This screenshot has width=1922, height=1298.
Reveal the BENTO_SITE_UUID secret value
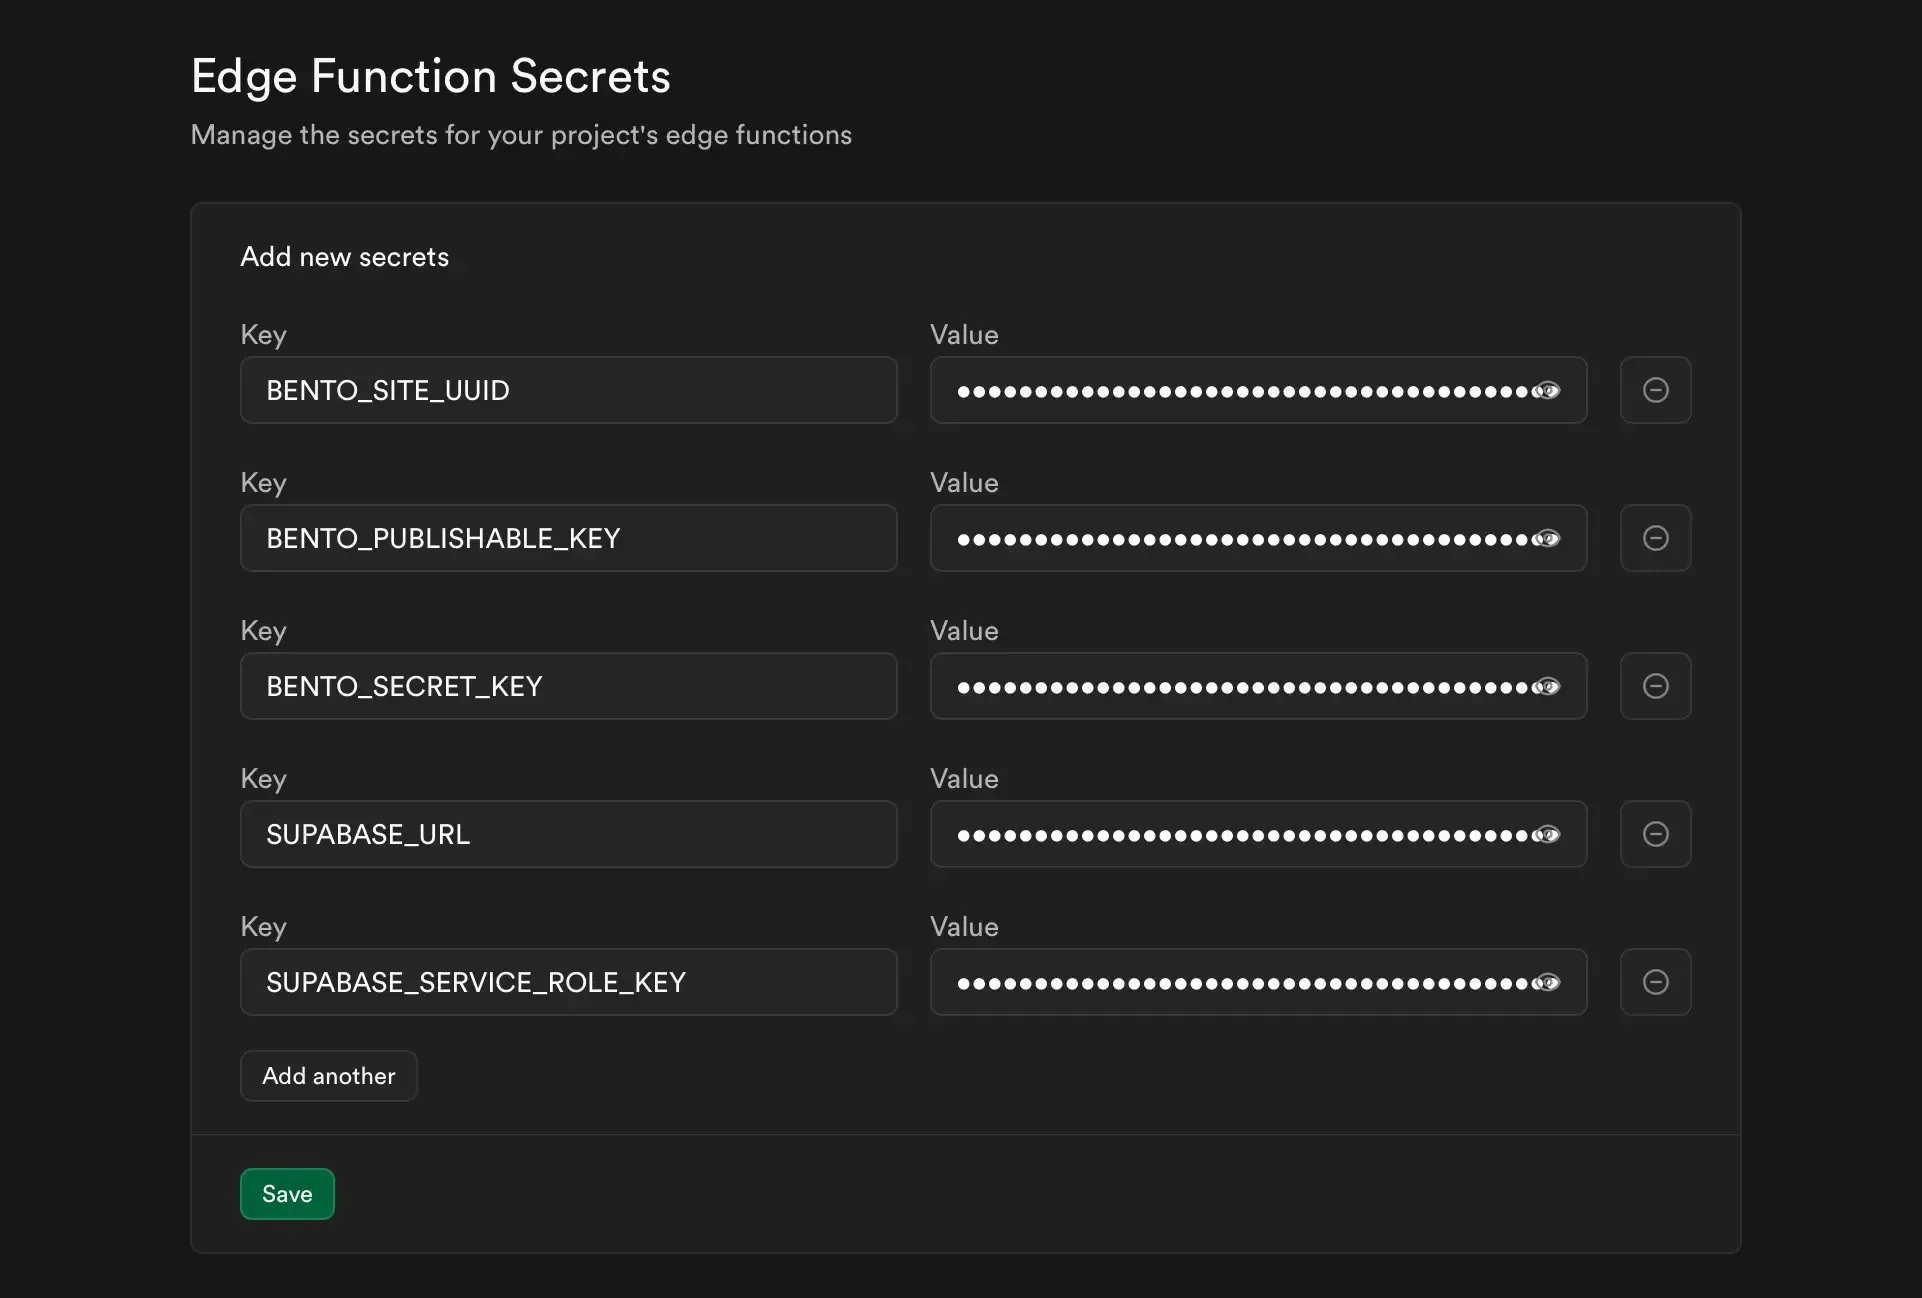1548,390
